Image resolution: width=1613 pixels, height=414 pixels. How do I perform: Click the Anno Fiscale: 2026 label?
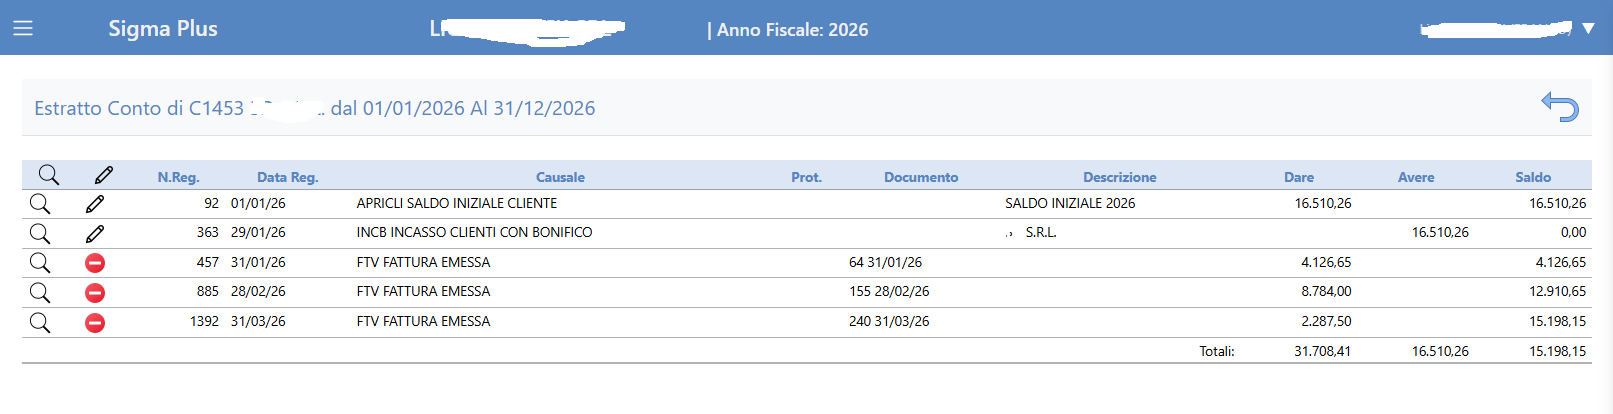[789, 30]
